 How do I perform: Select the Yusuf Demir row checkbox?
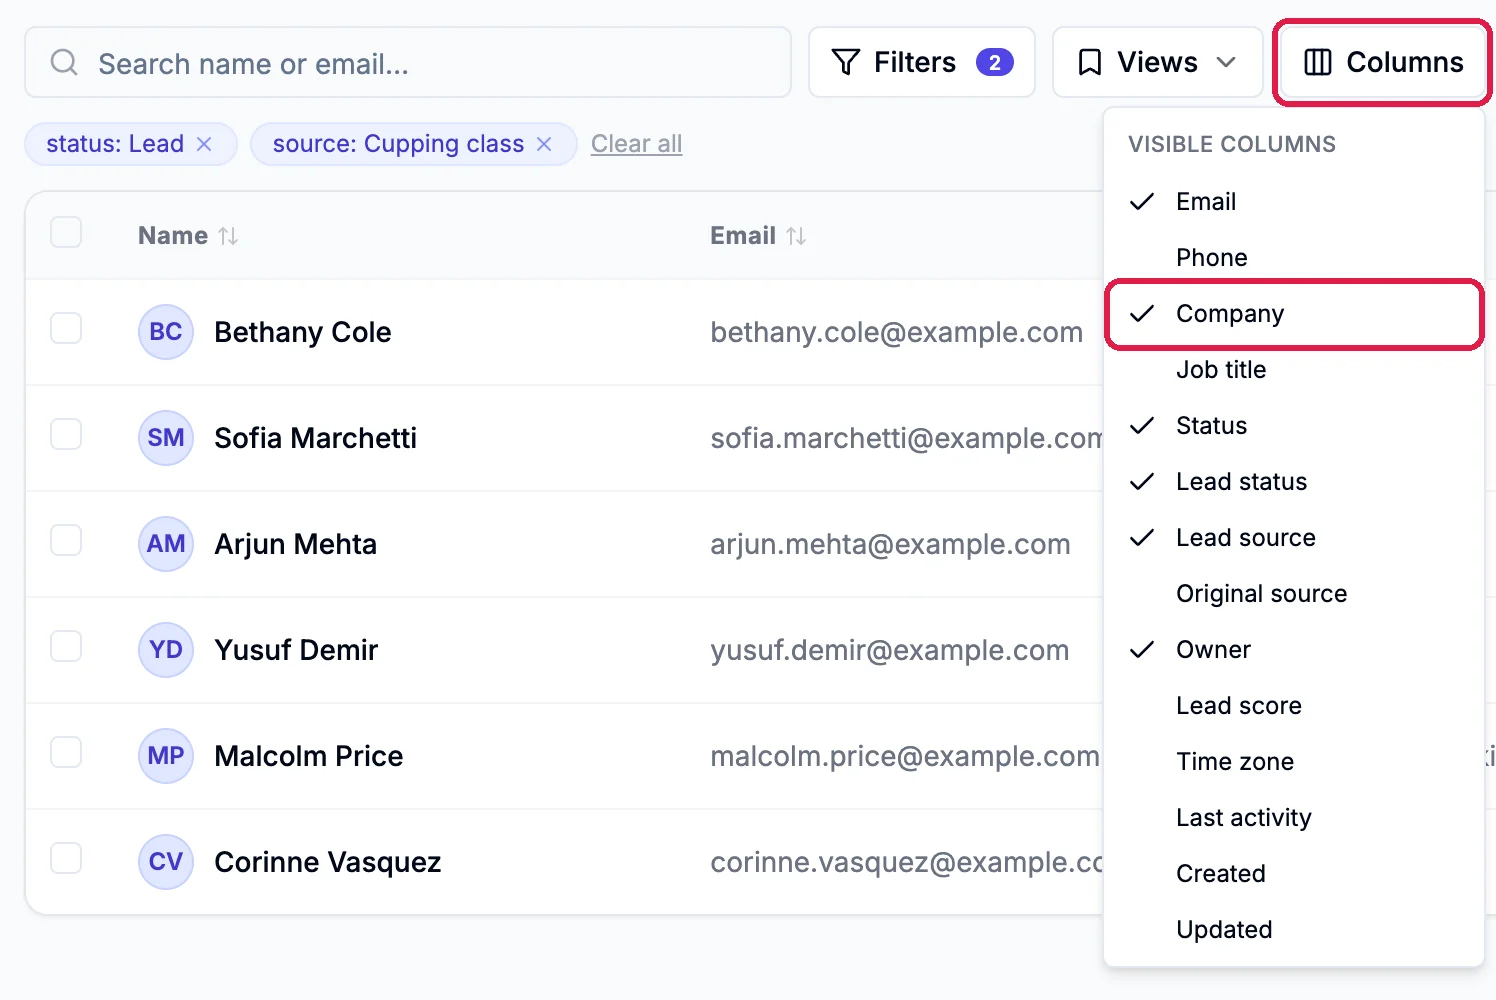pyautogui.click(x=66, y=646)
